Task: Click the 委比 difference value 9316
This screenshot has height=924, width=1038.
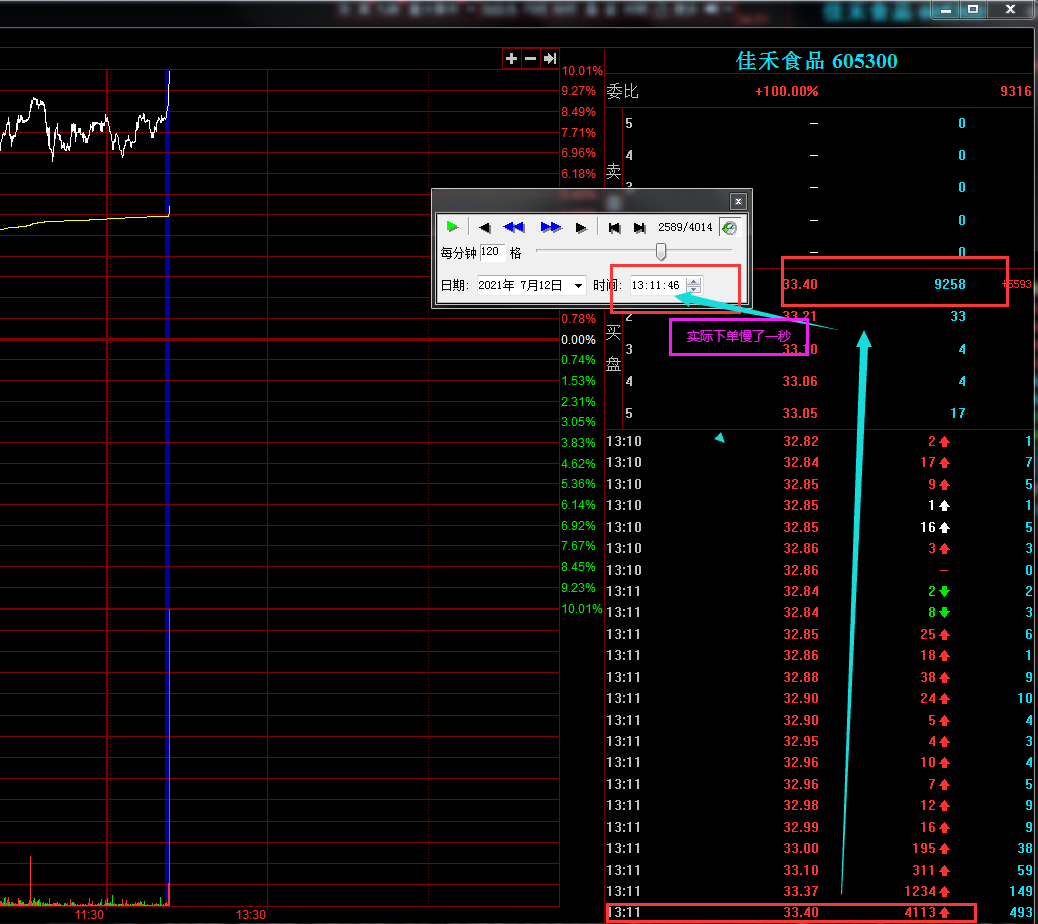Action: [1015, 91]
